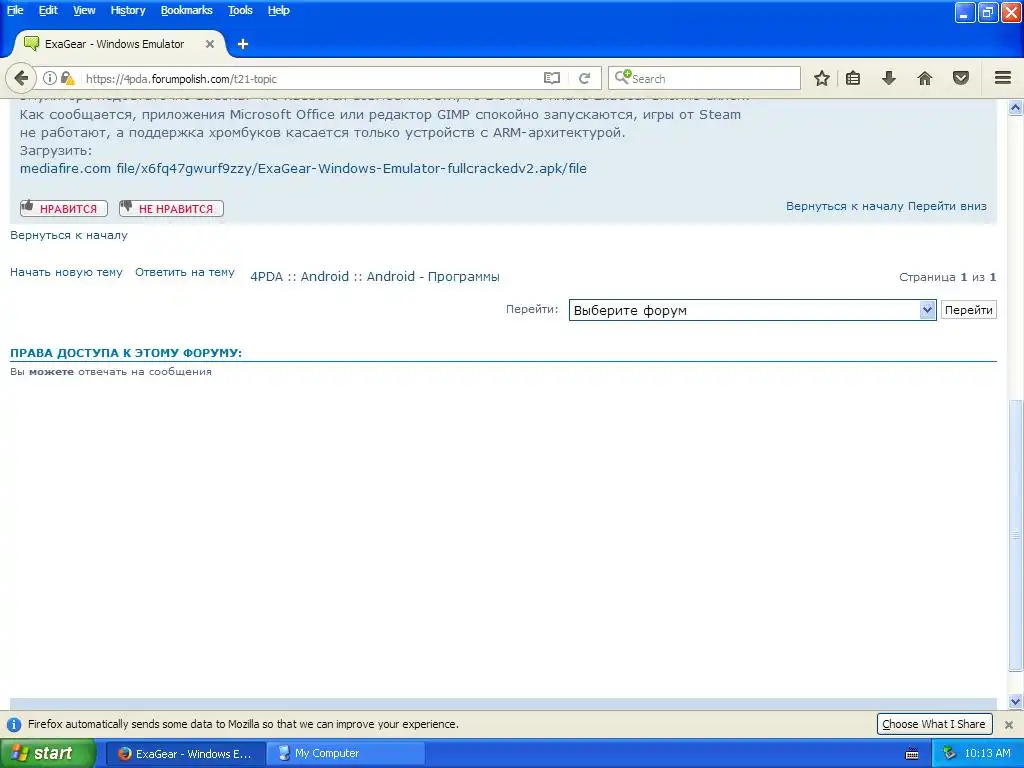The width and height of the screenshot is (1024, 768).
Task: Click Перейти вниз link
Action: pyautogui.click(x=947, y=206)
